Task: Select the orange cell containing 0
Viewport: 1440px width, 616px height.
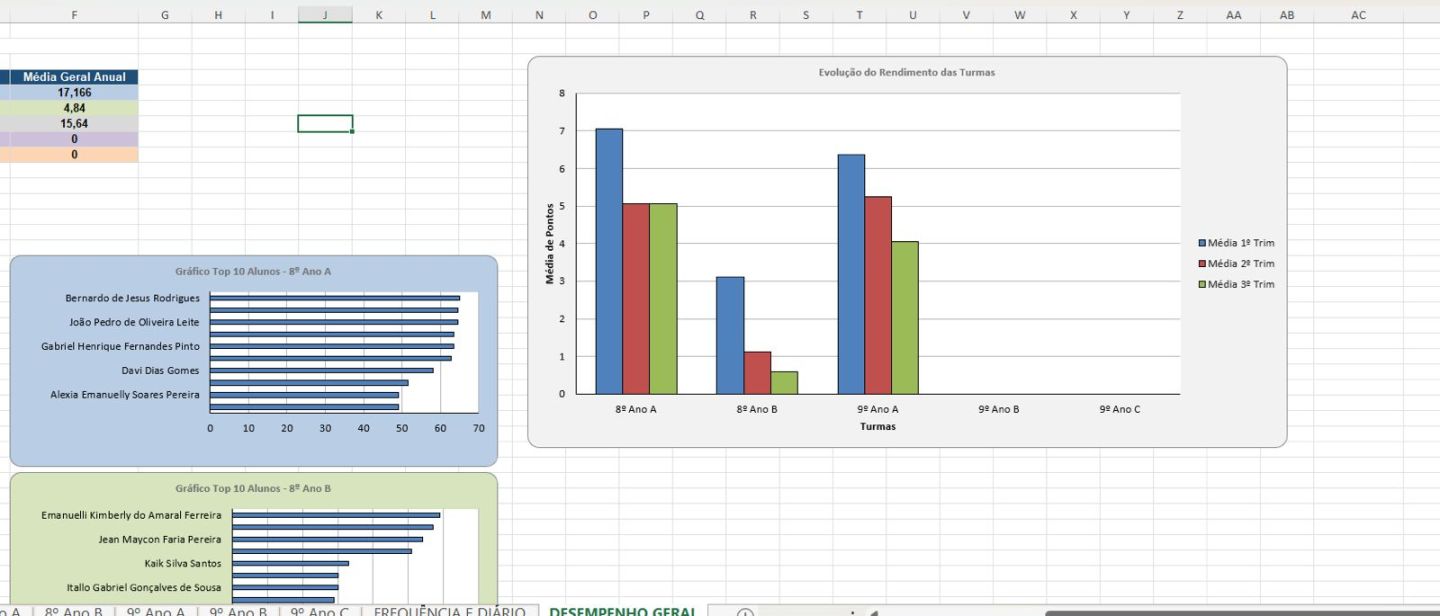Action: pyautogui.click(x=74, y=155)
